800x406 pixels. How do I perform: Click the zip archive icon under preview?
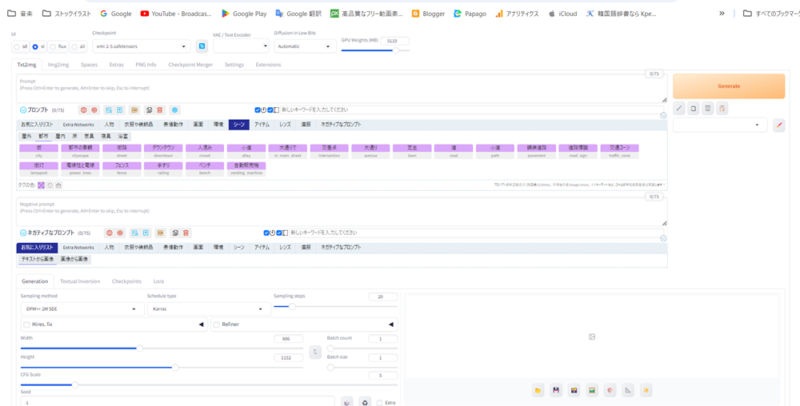[574, 390]
